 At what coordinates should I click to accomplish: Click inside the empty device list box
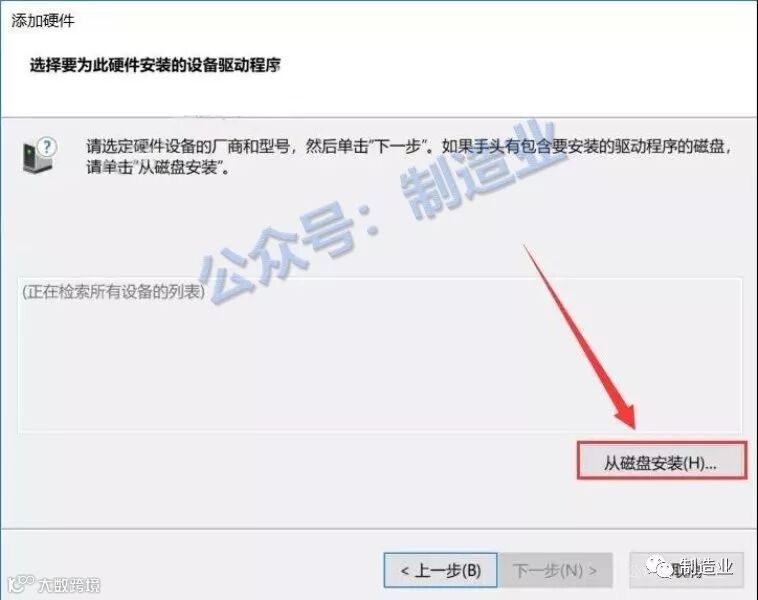tap(379, 355)
